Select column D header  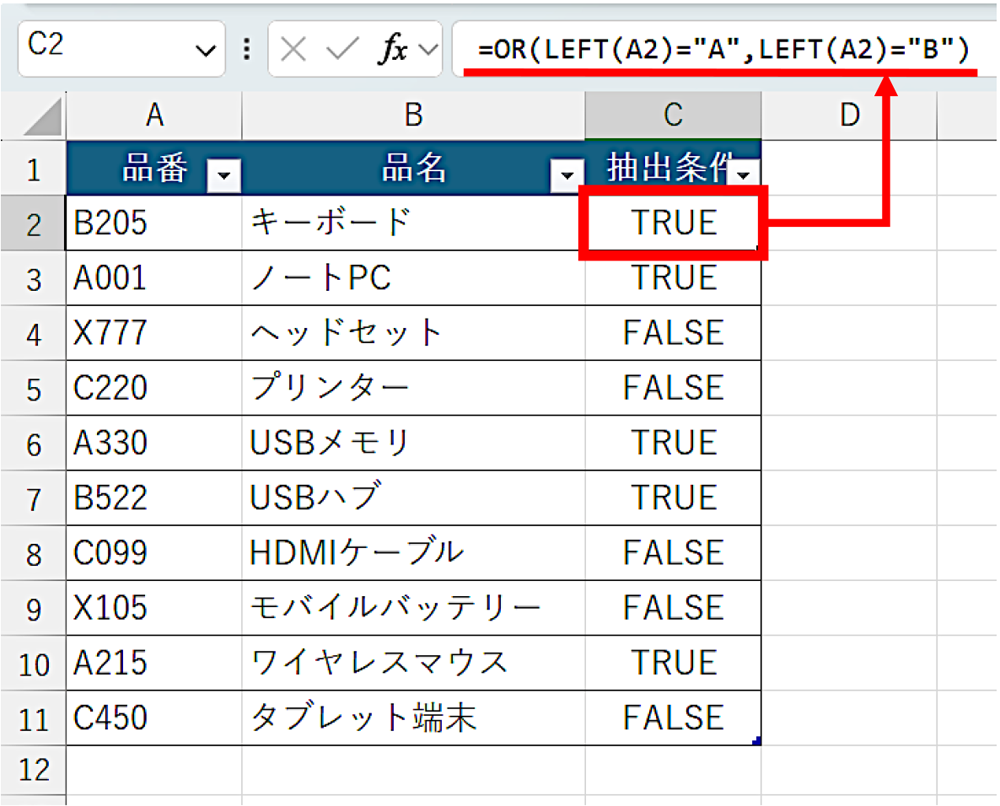coord(849,115)
